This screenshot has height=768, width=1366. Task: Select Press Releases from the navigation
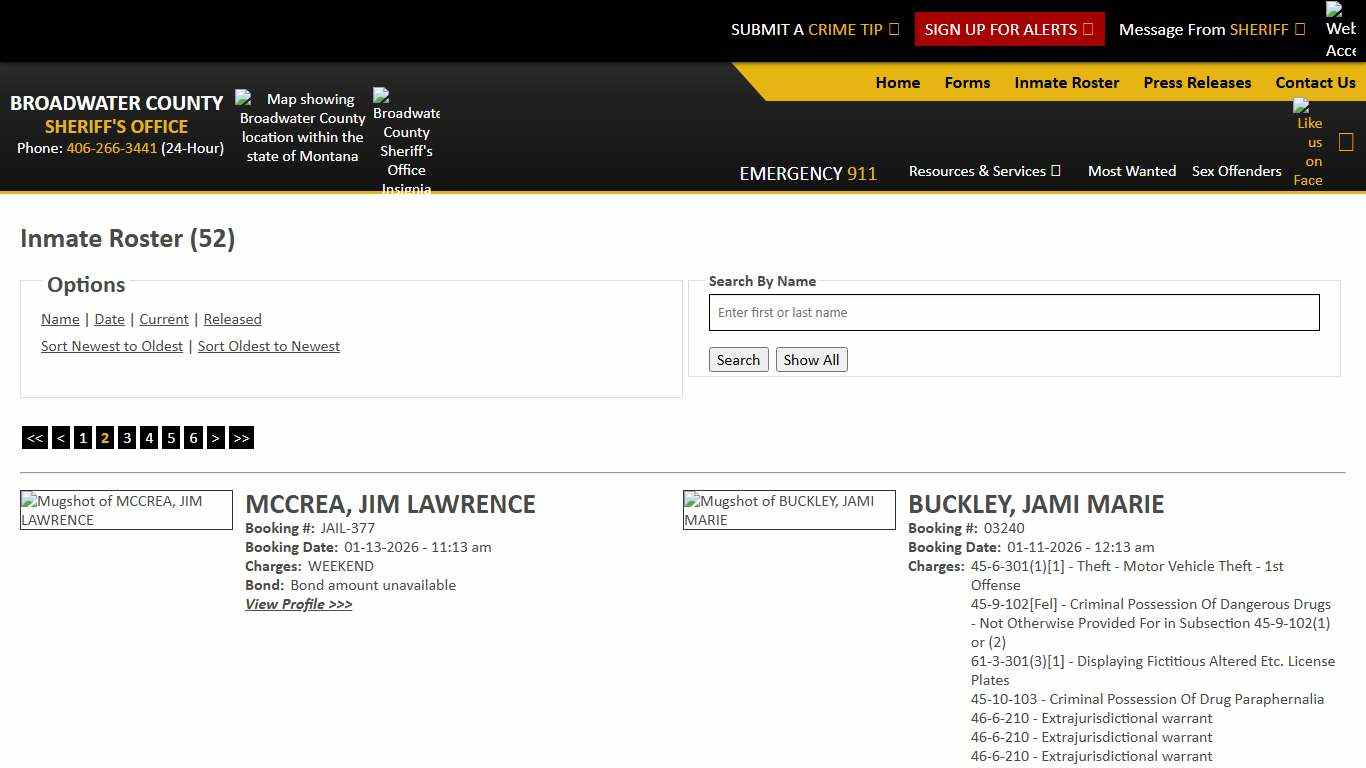point(1197,82)
